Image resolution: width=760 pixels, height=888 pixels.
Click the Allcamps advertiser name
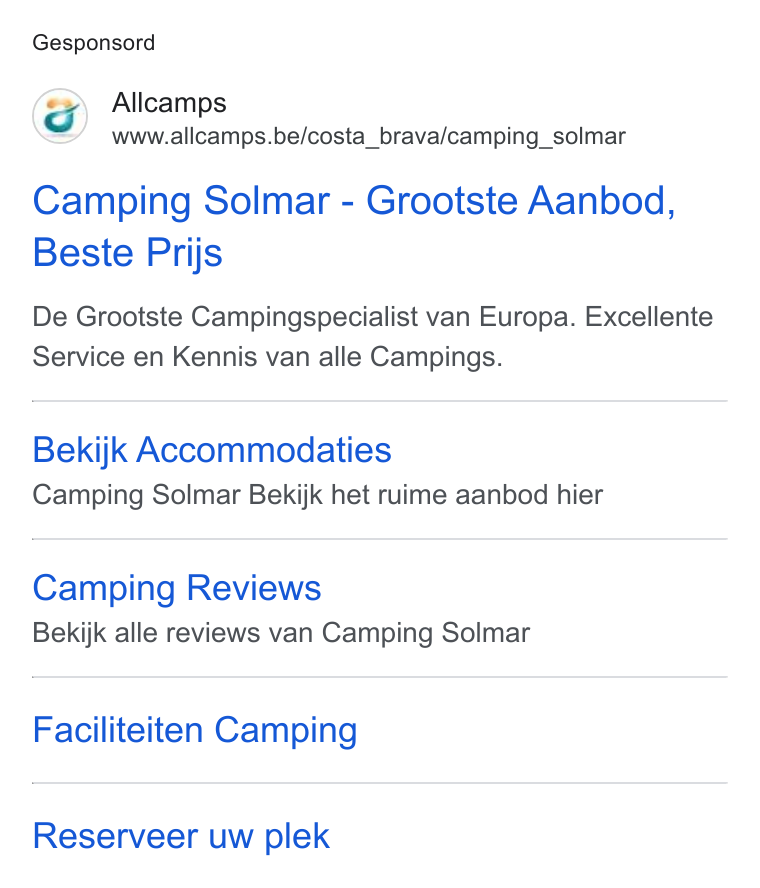pyautogui.click(x=169, y=103)
